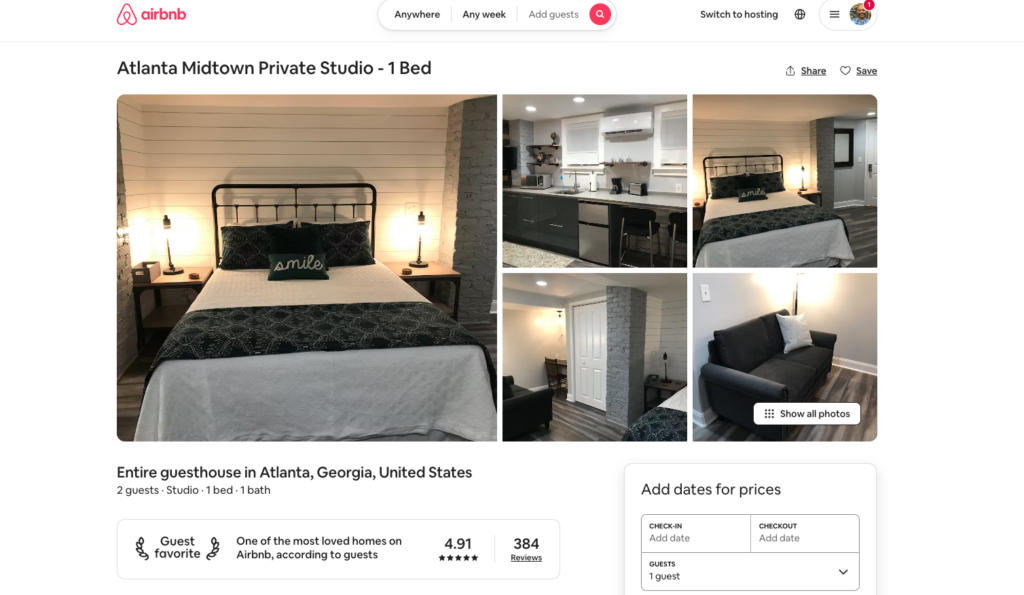Click the red search magnifier button
The height and width of the screenshot is (595, 1024).
pyautogui.click(x=600, y=14)
